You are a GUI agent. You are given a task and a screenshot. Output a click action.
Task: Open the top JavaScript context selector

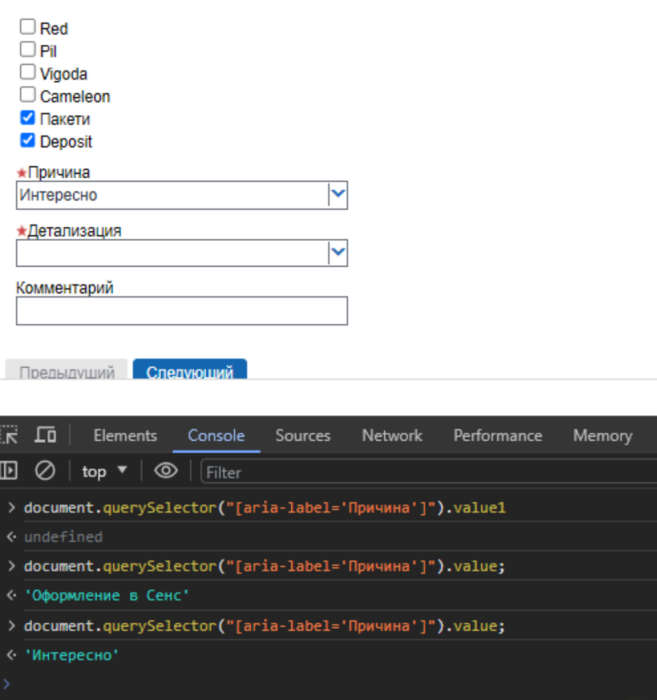(x=104, y=471)
